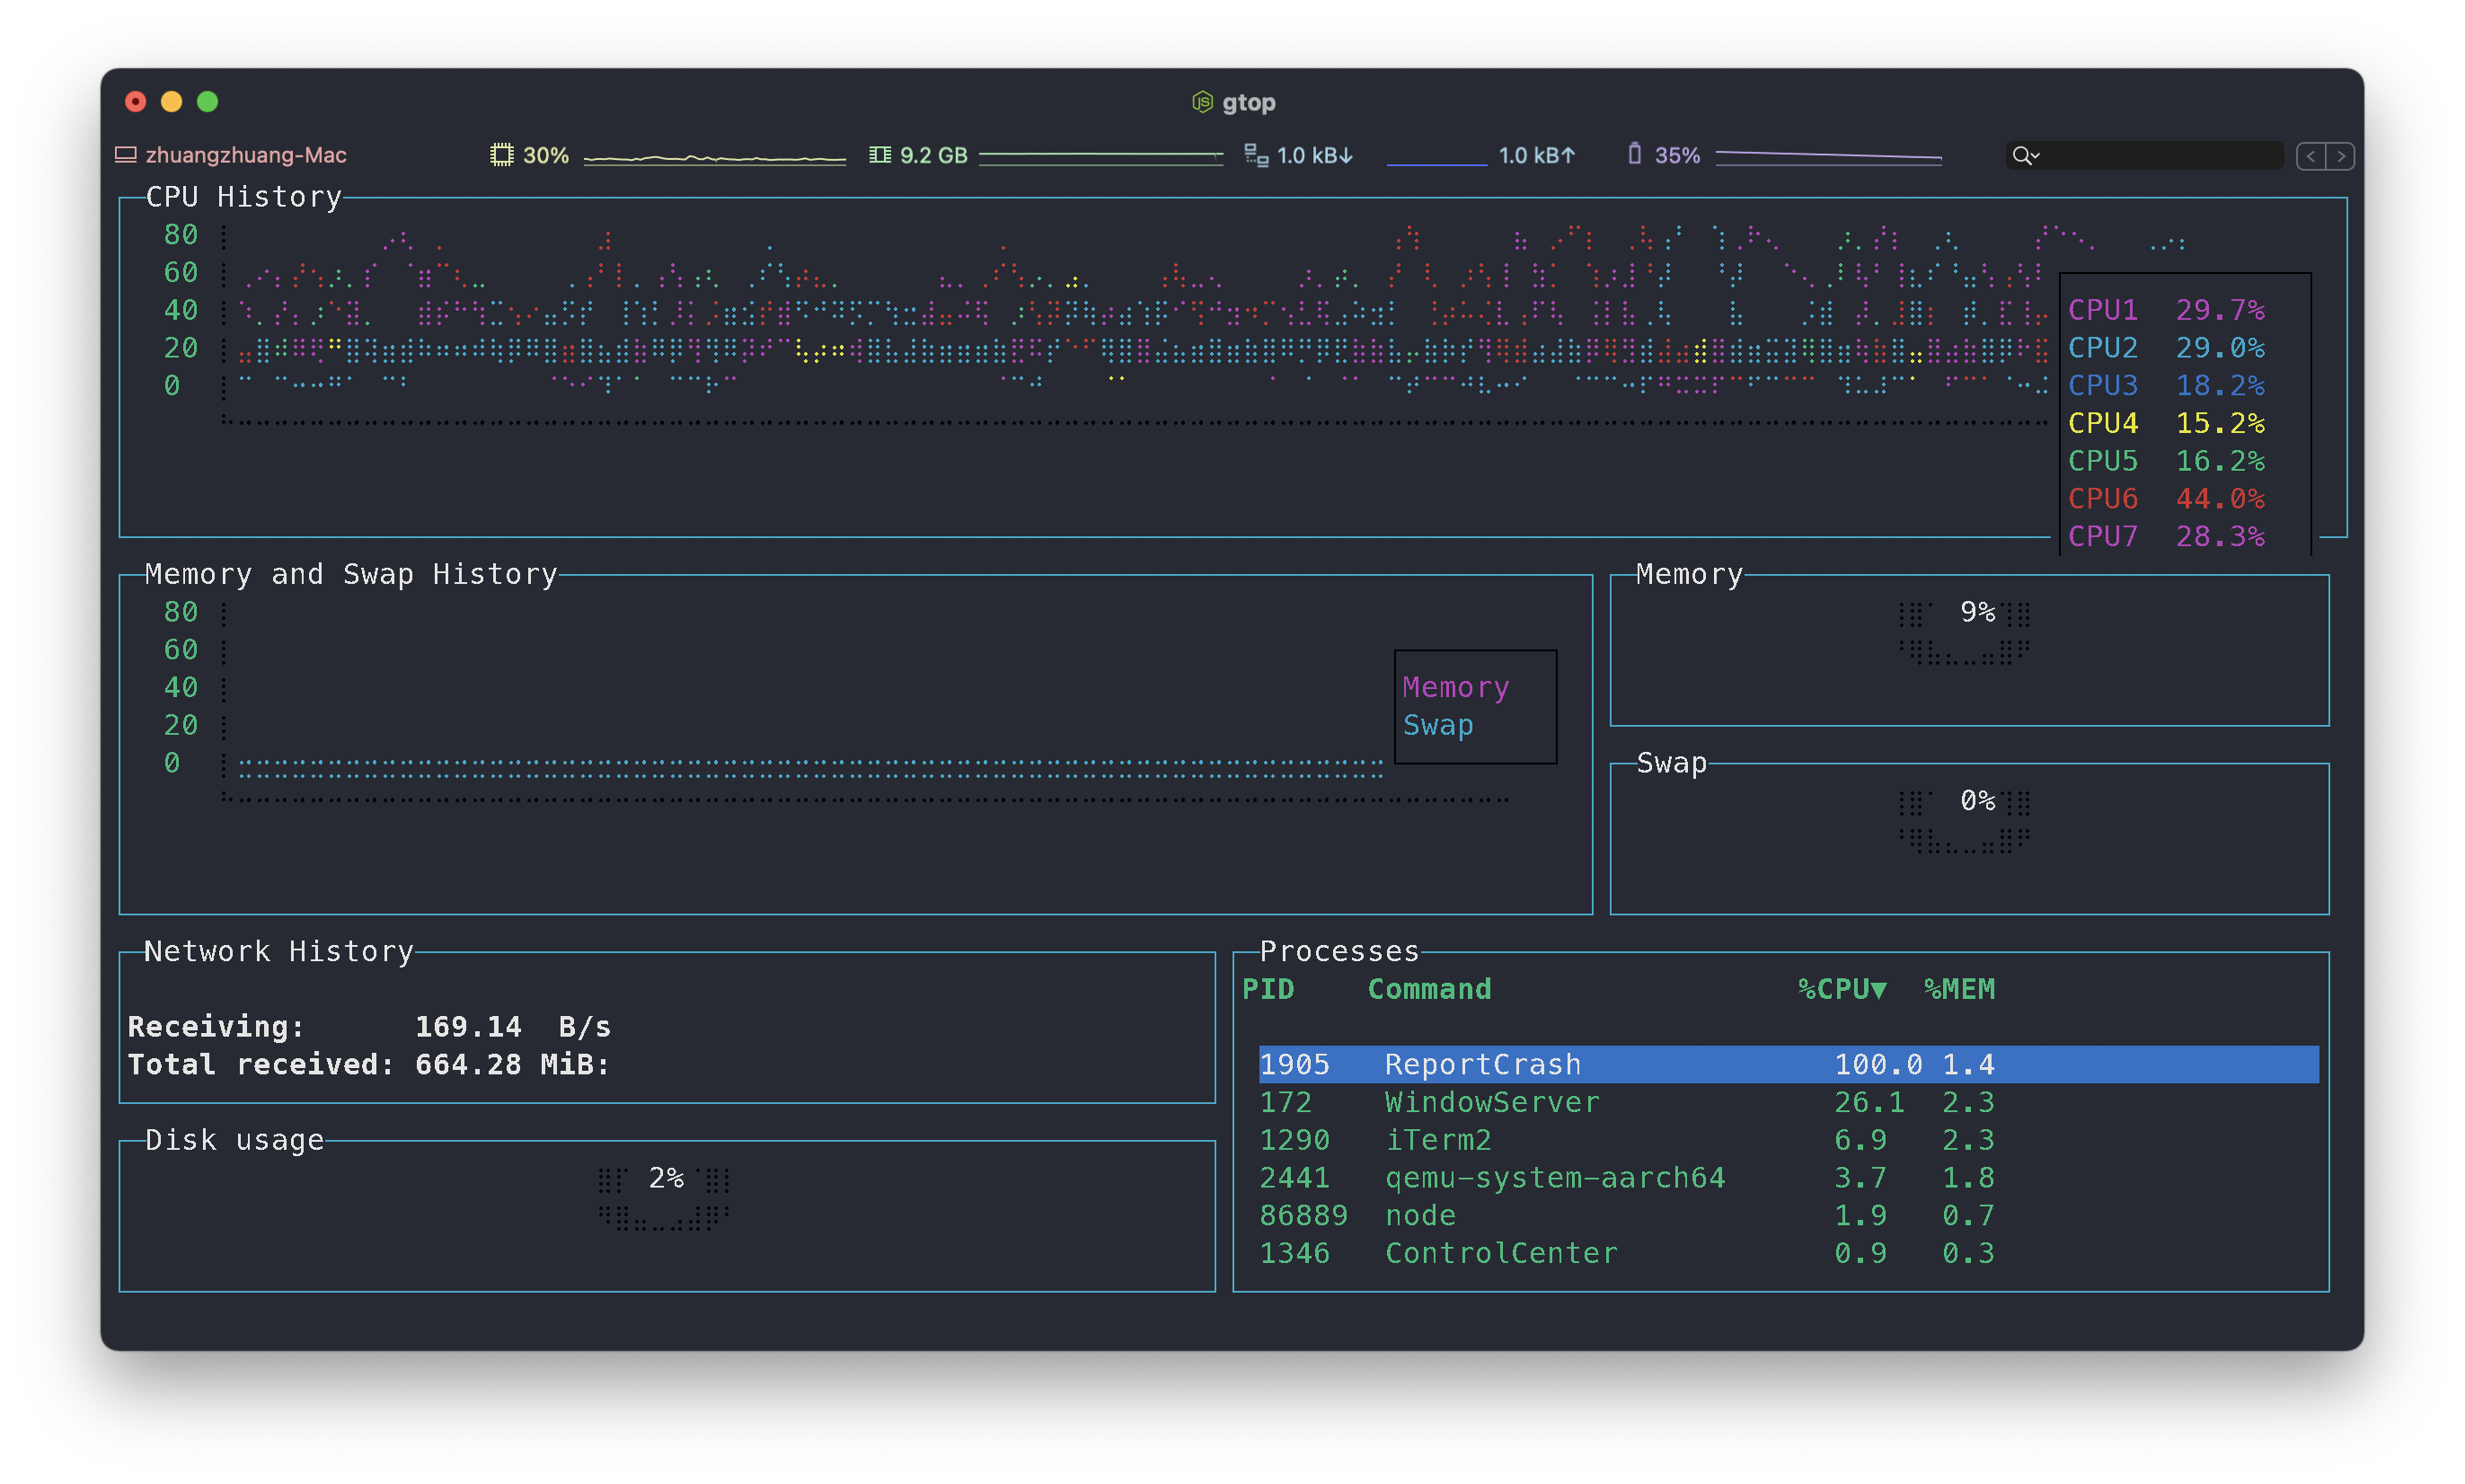
Task: Click the 2% disk usage donut gauge
Action: click(664, 1197)
